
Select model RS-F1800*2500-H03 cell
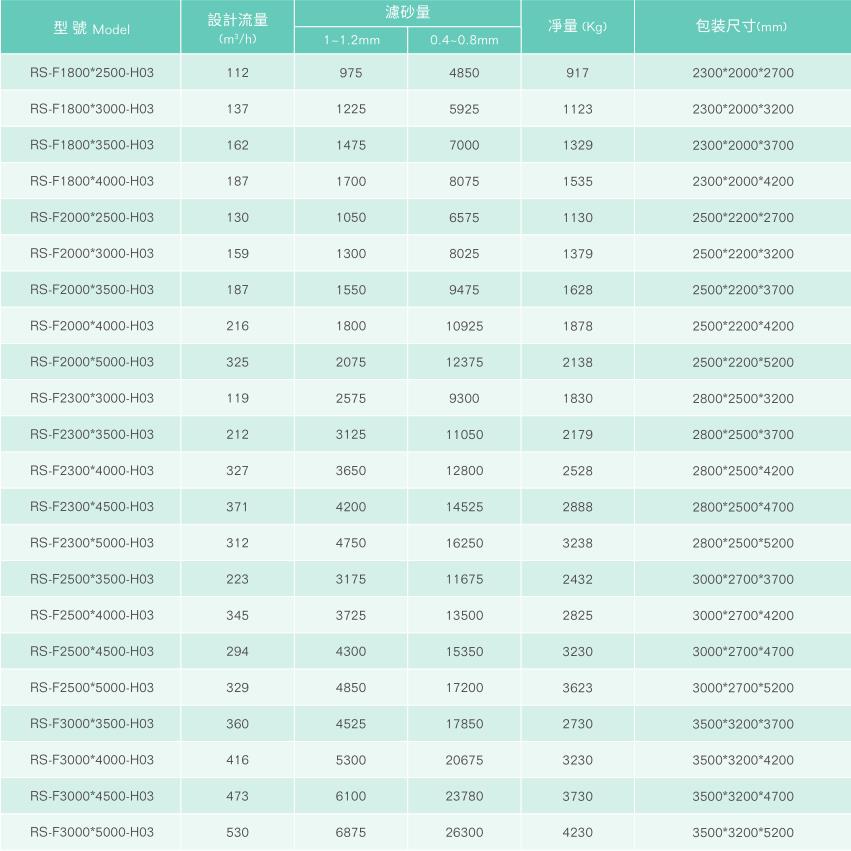(x=92, y=73)
